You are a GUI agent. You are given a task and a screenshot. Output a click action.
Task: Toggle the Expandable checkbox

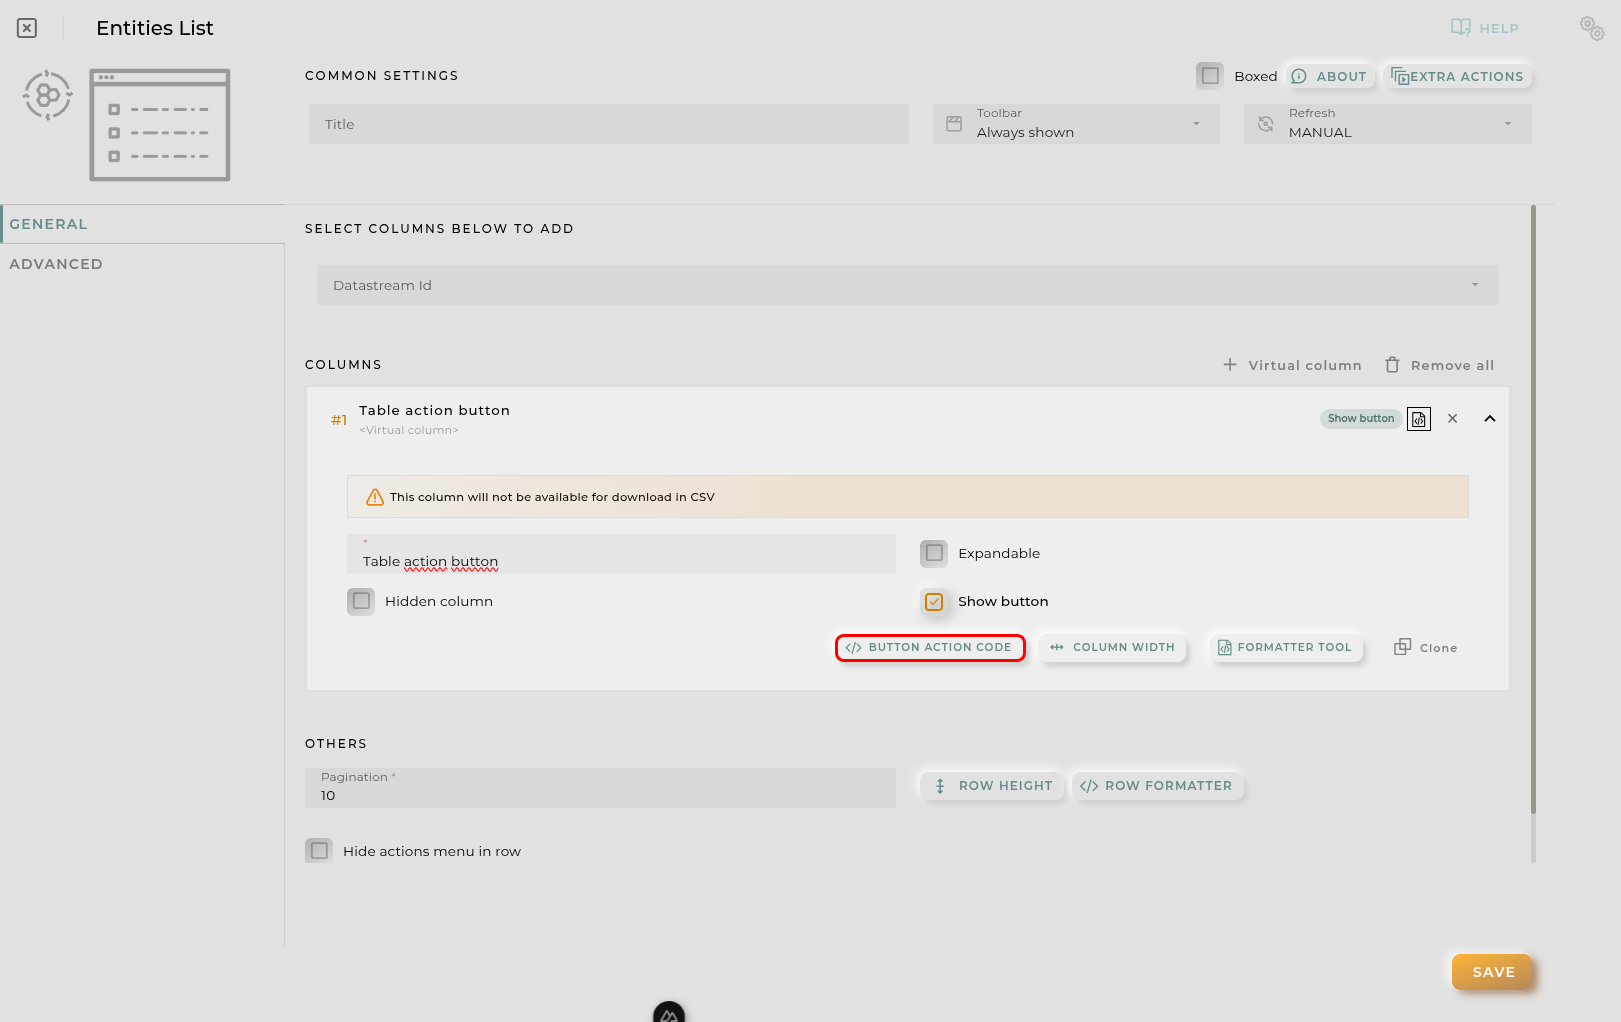pyautogui.click(x=933, y=553)
